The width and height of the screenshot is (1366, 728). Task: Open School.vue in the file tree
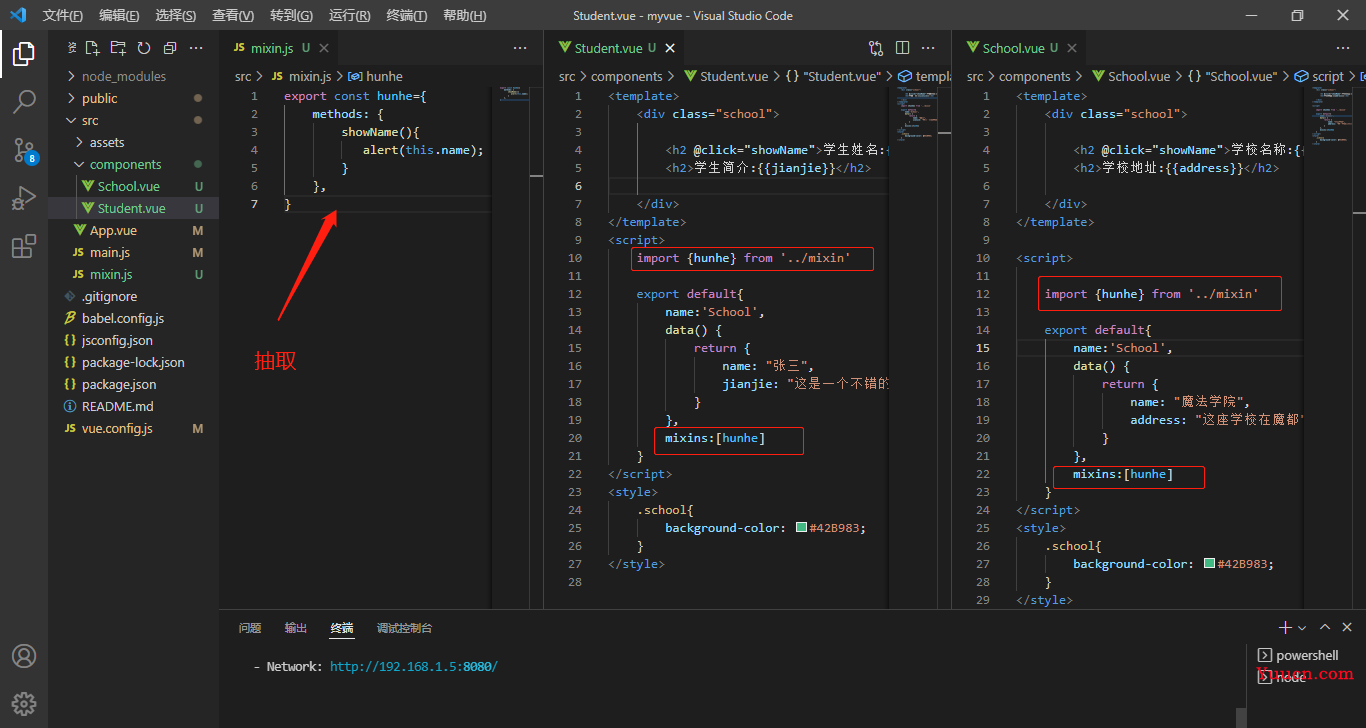[133, 186]
